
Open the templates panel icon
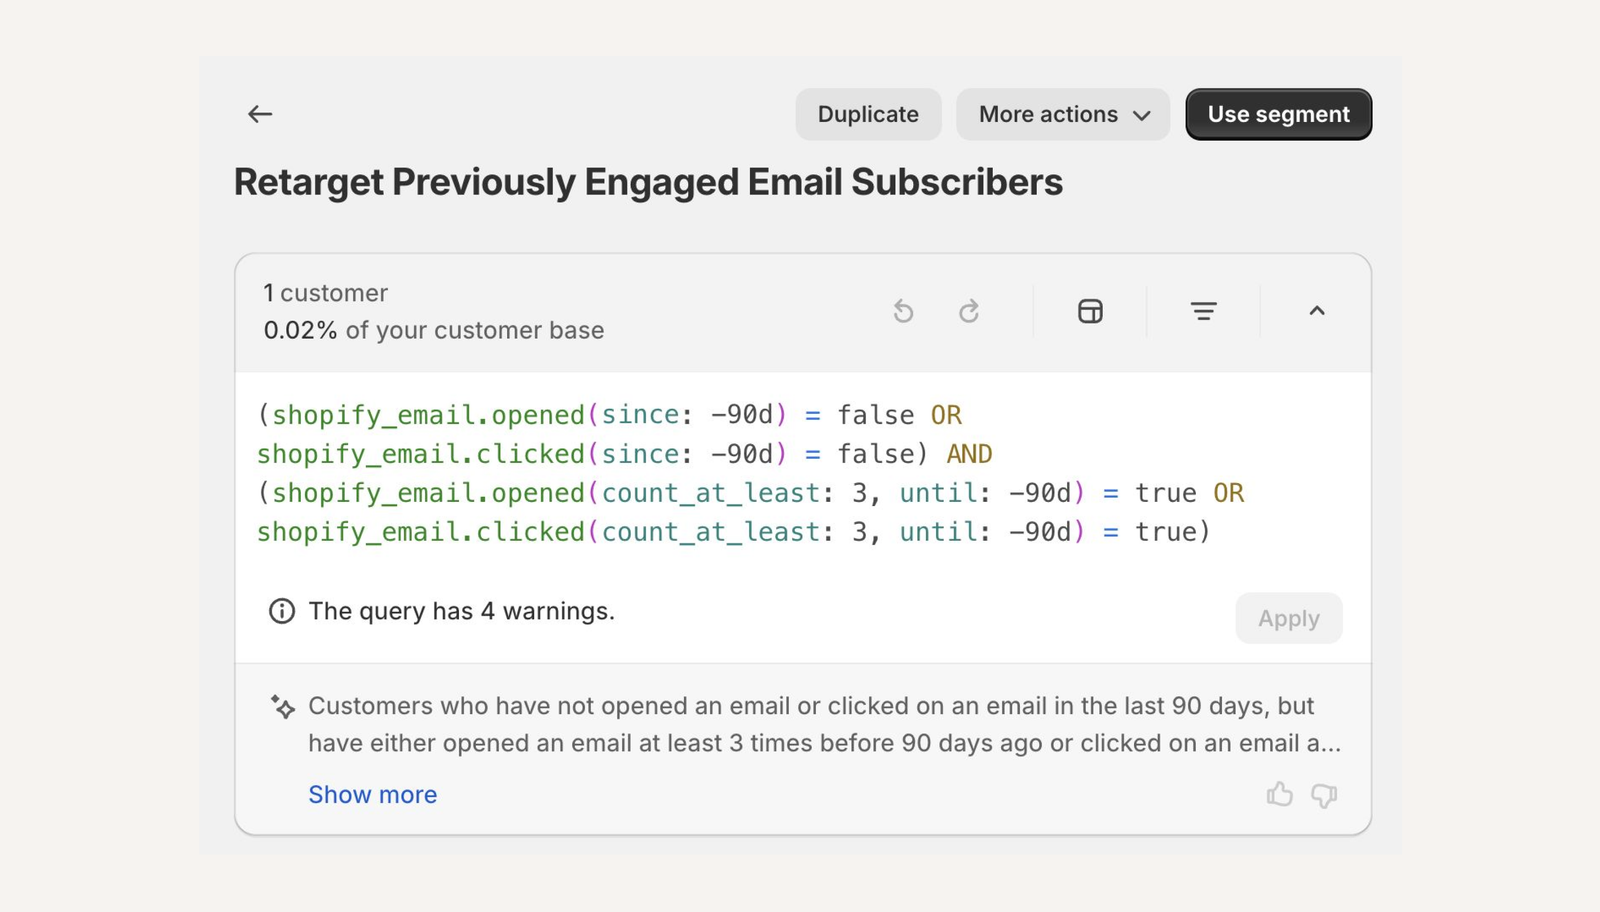click(1090, 311)
